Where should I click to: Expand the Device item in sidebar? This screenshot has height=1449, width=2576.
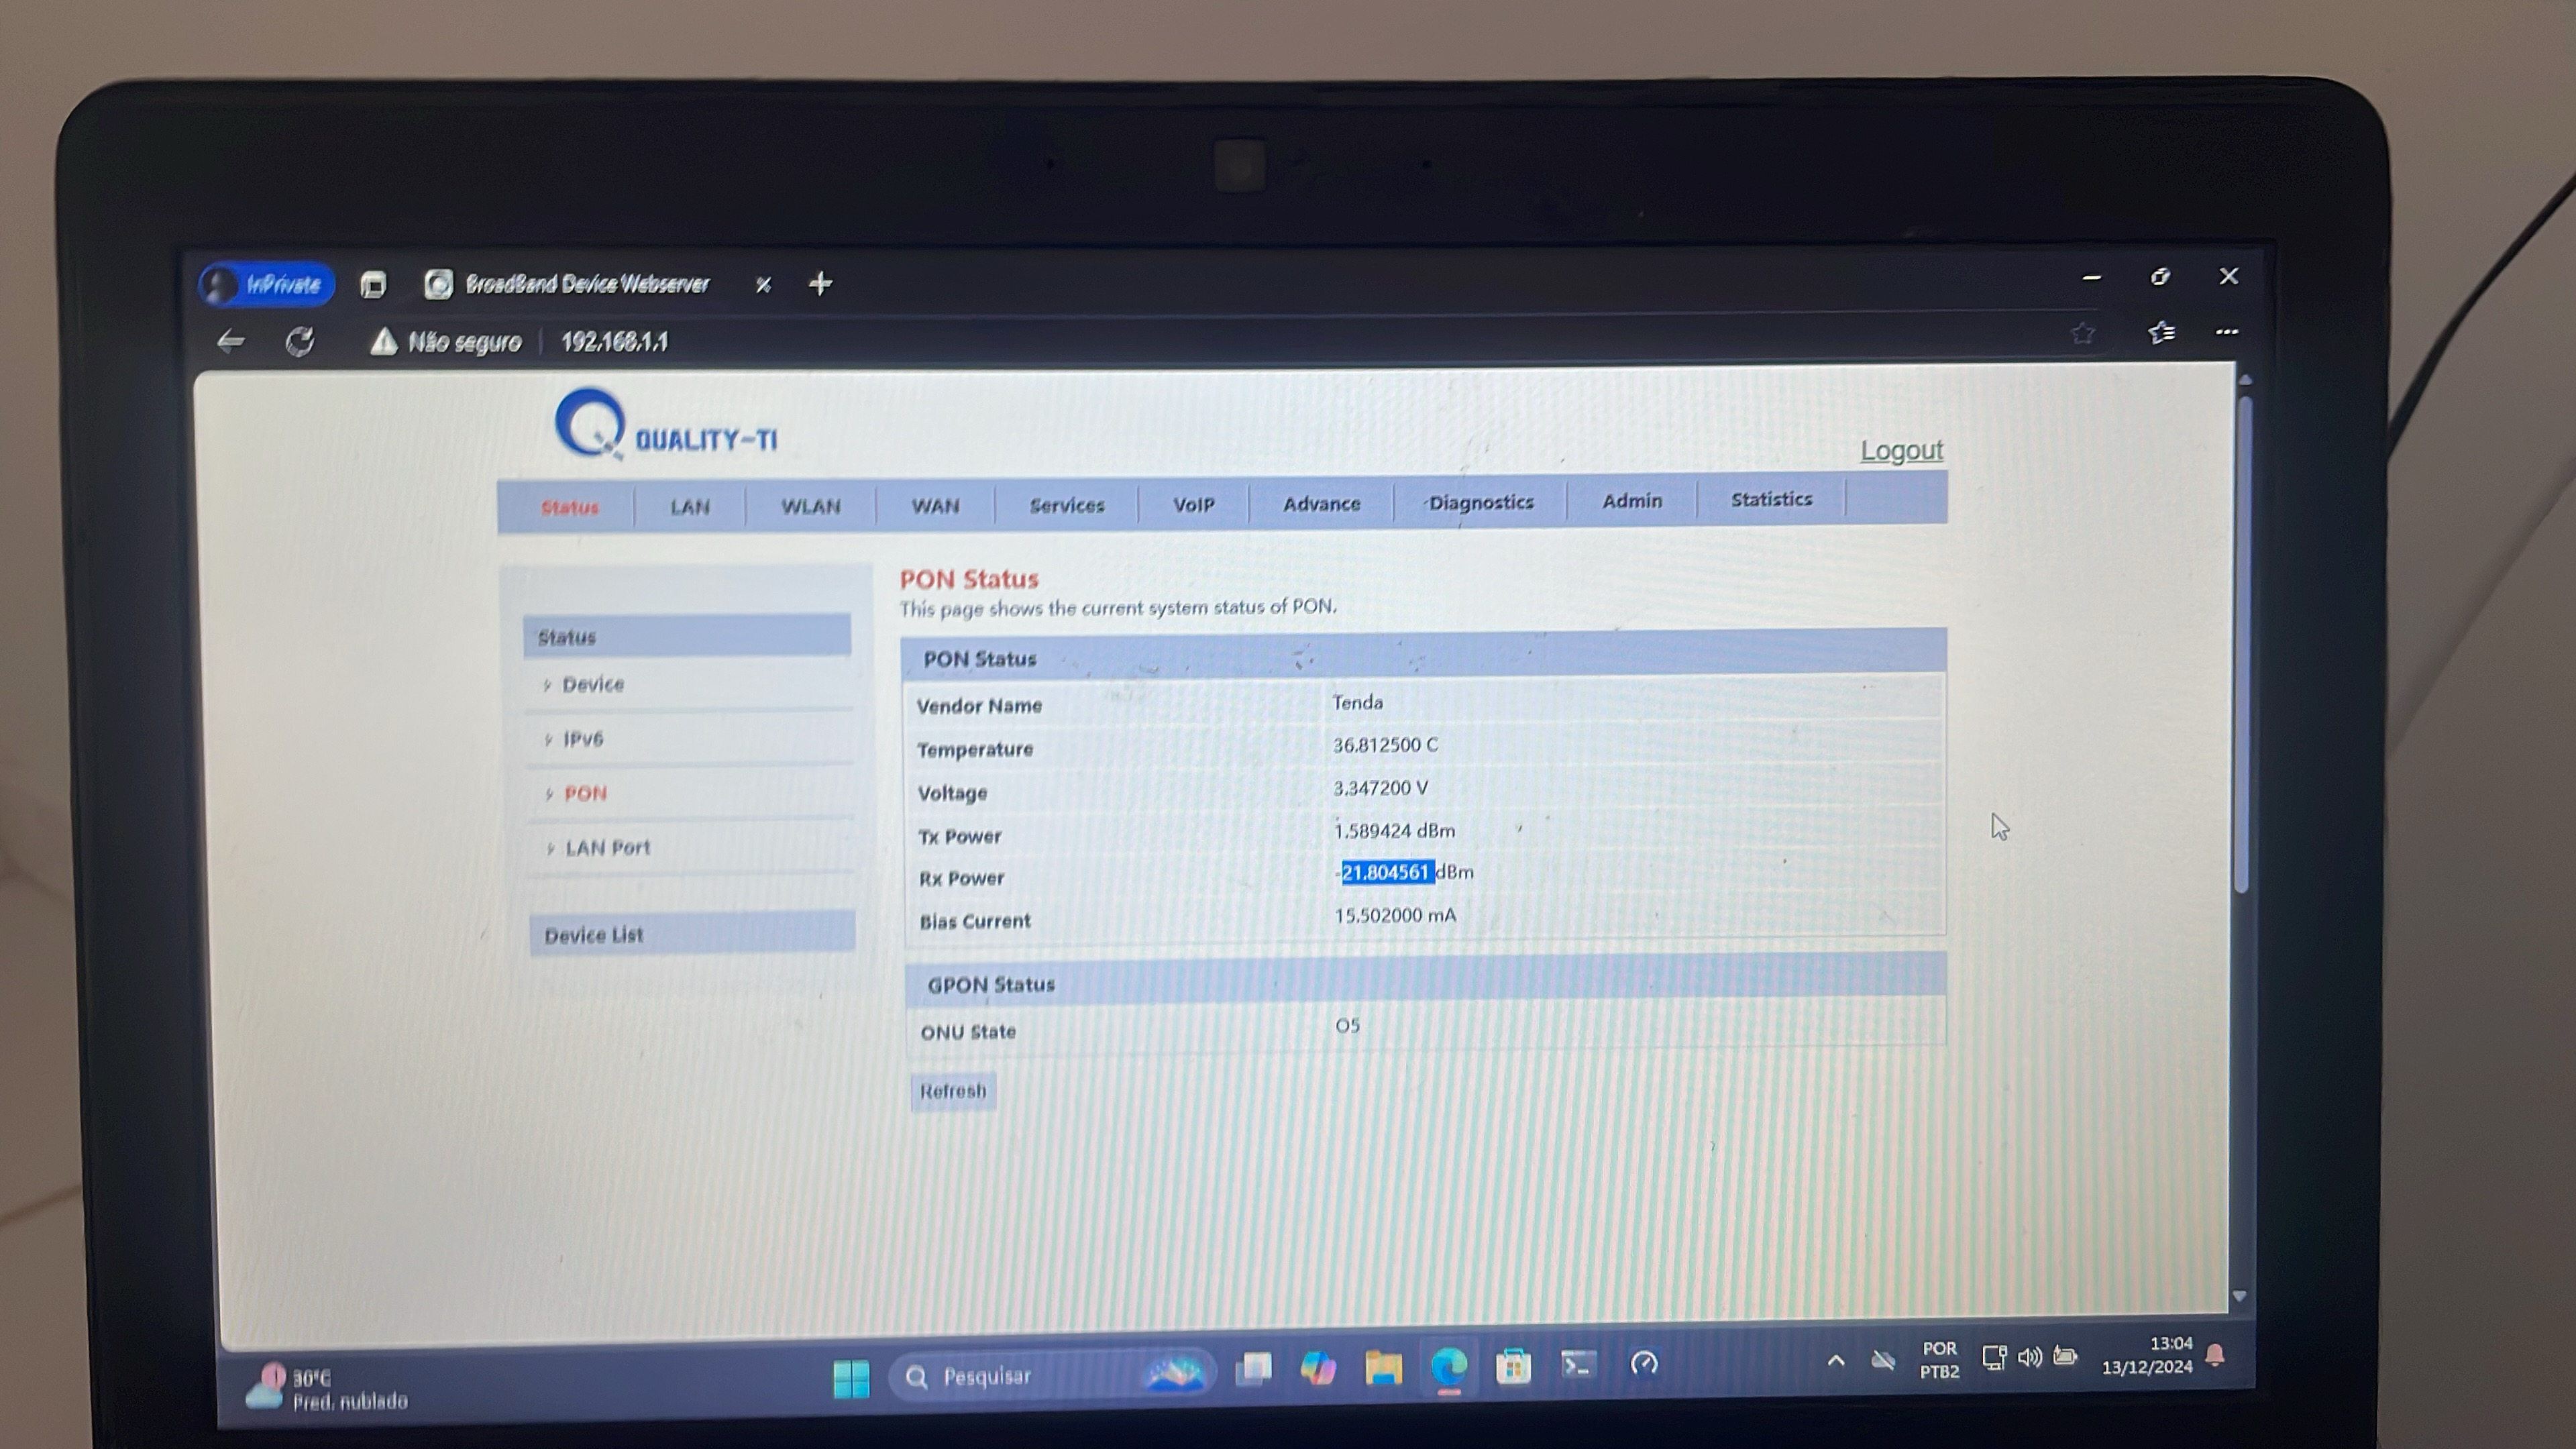click(x=593, y=685)
